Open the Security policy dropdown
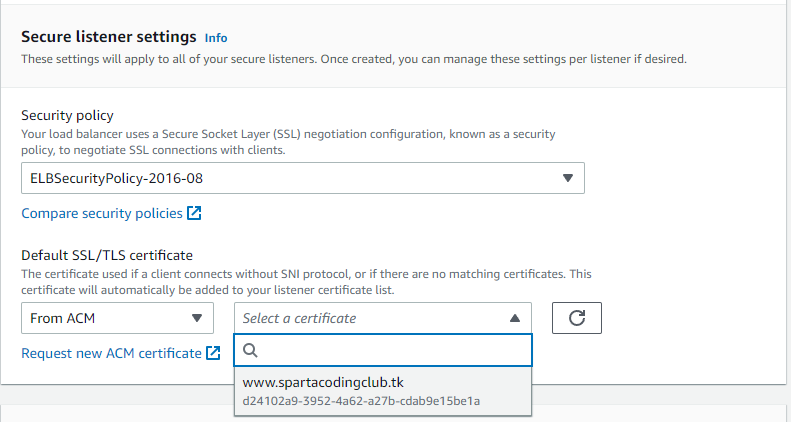Image resolution: width=791 pixels, height=422 pixels. point(303,178)
